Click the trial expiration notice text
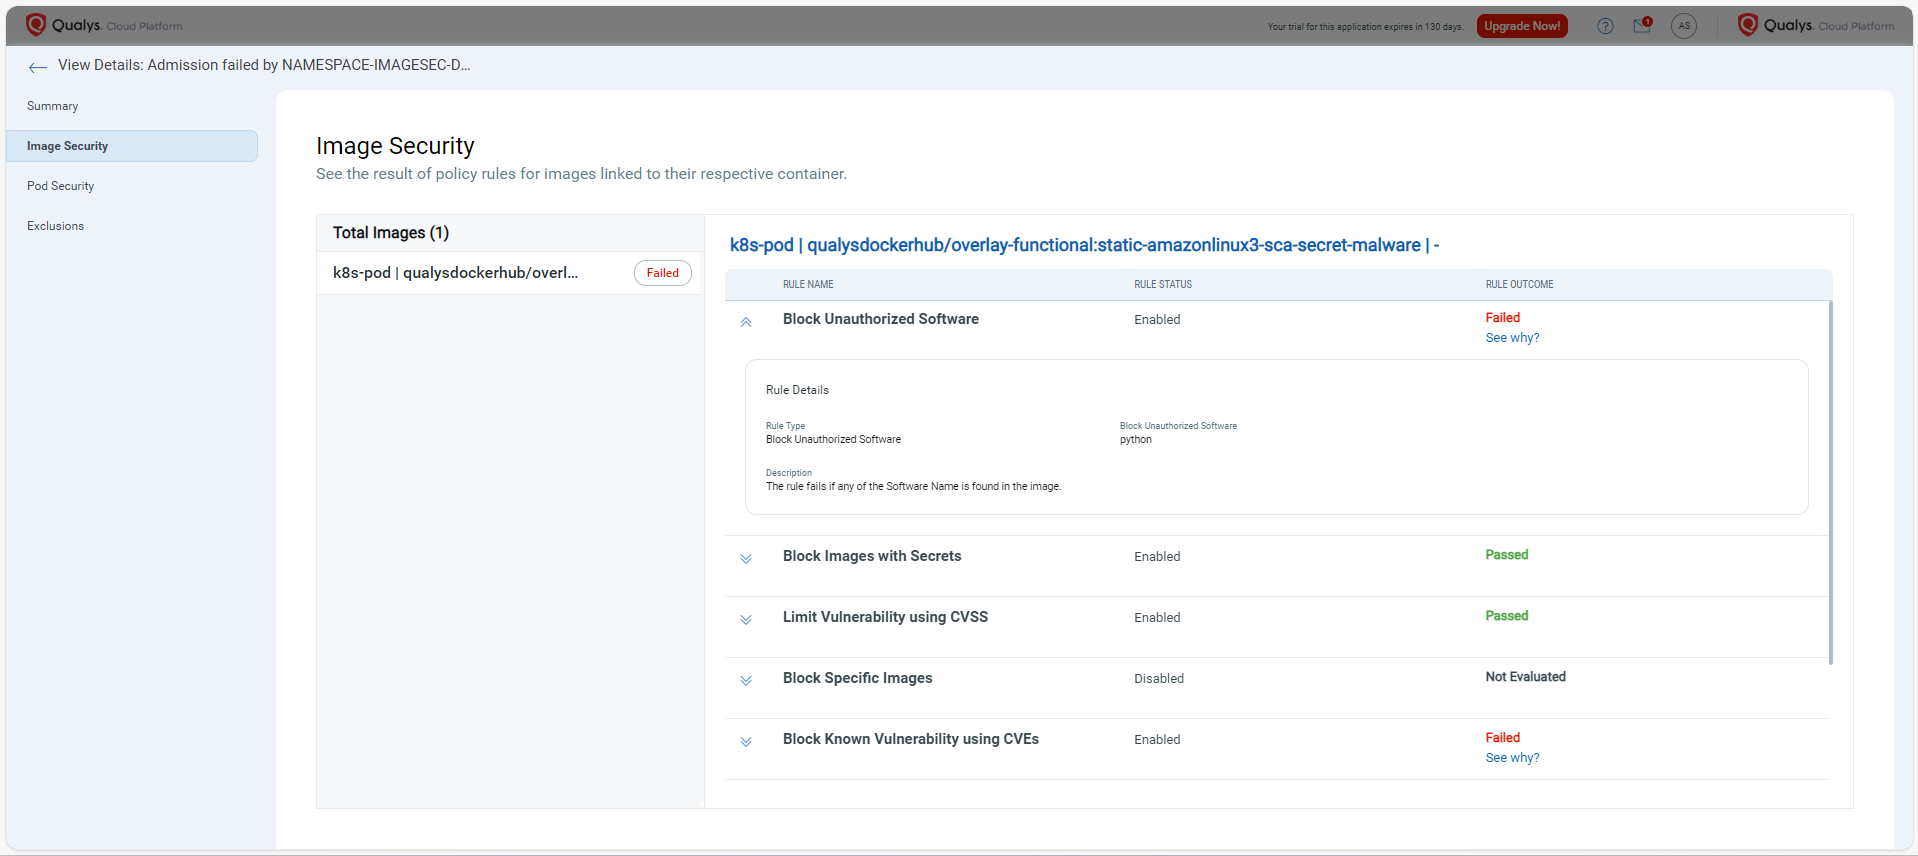 (x=1365, y=27)
